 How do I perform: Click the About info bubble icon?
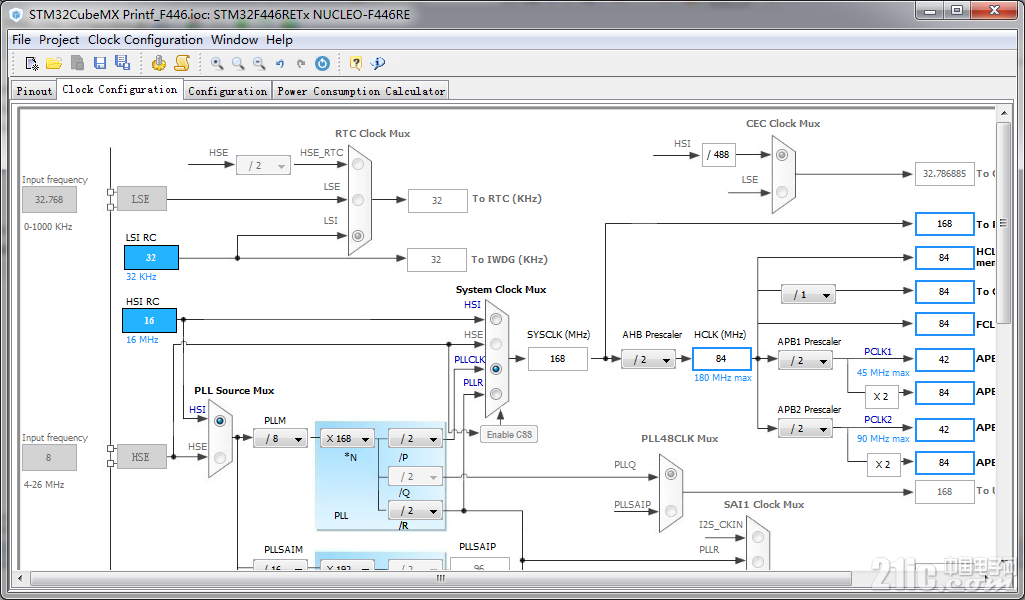[378, 63]
